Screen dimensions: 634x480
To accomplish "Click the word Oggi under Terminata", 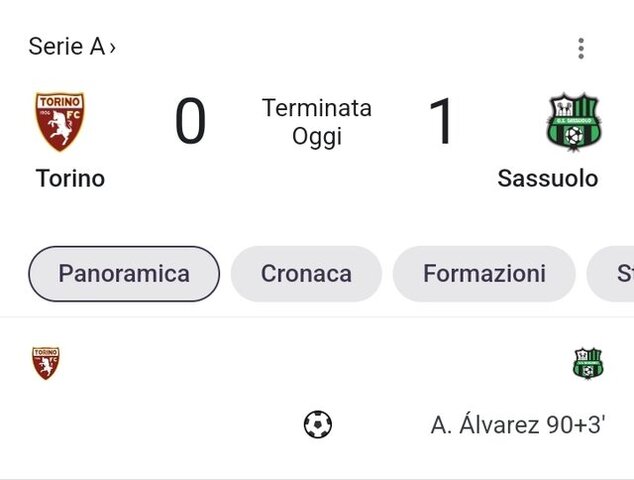I will [x=317, y=137].
